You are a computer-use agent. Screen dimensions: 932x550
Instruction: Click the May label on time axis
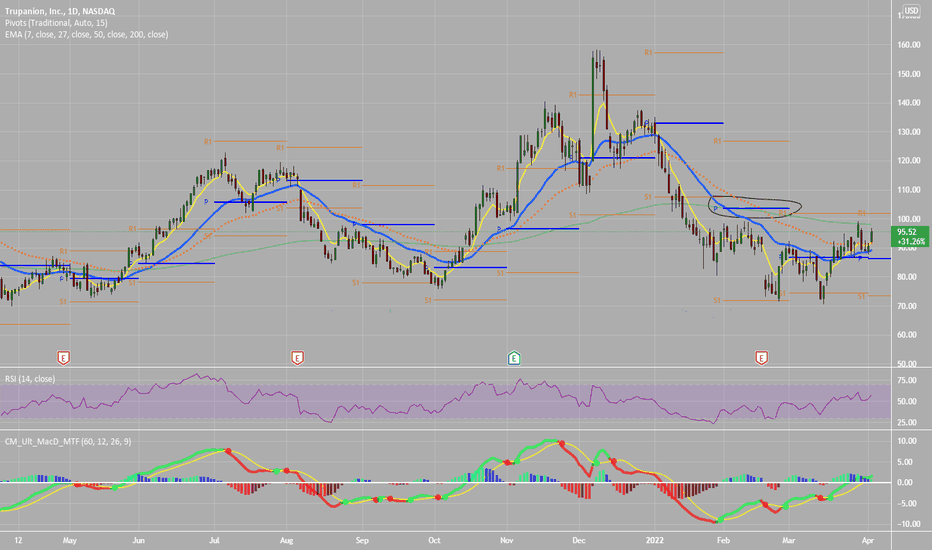click(x=70, y=540)
